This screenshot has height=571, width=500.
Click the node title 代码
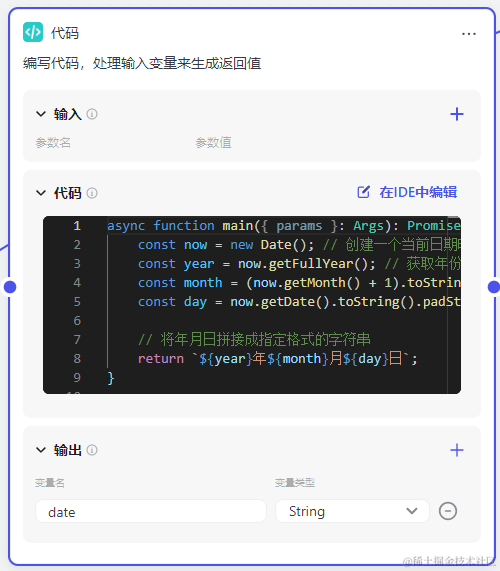click(x=64, y=33)
